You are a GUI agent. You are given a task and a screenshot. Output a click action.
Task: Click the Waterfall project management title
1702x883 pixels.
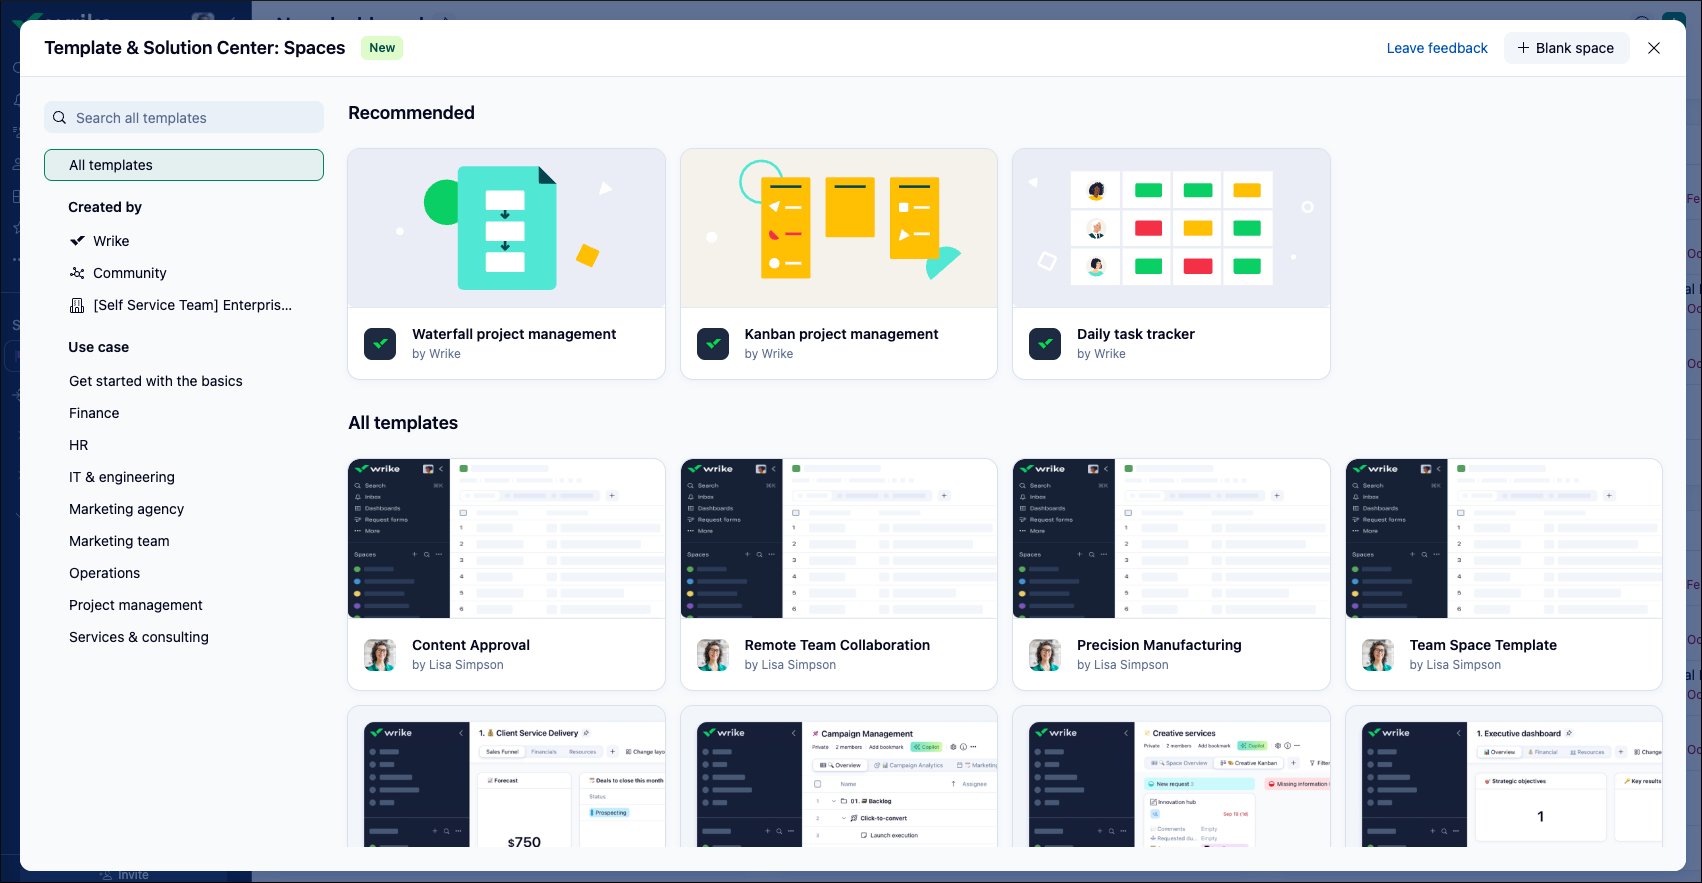[x=514, y=334]
